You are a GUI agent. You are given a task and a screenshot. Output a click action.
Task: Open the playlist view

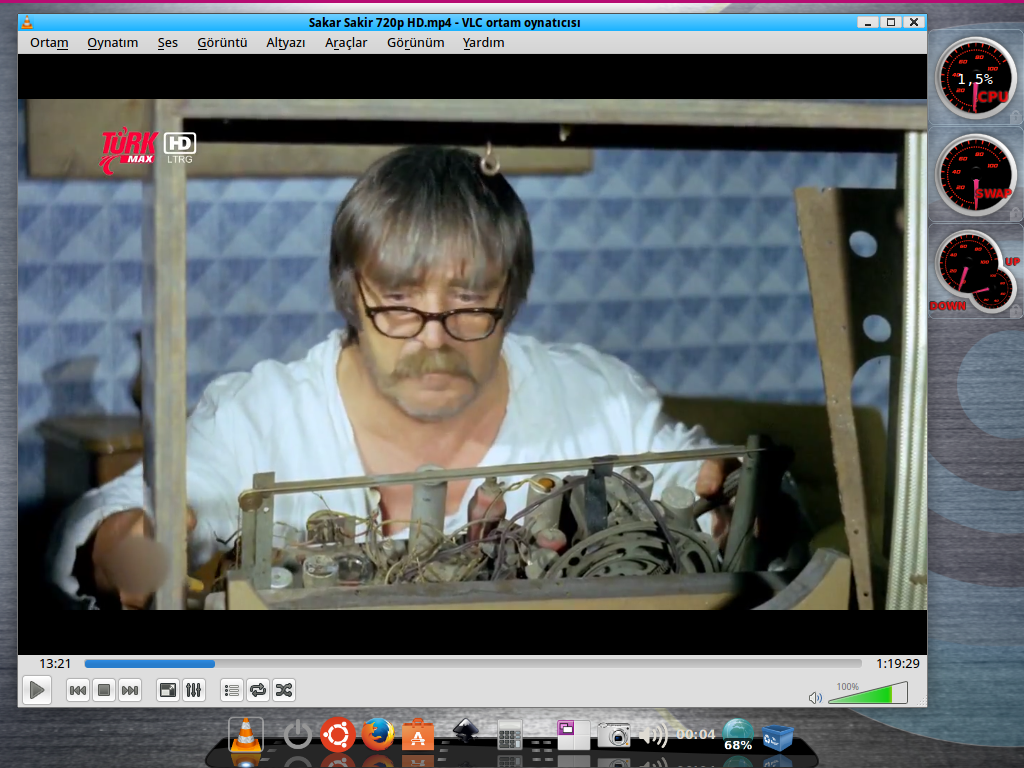point(232,690)
